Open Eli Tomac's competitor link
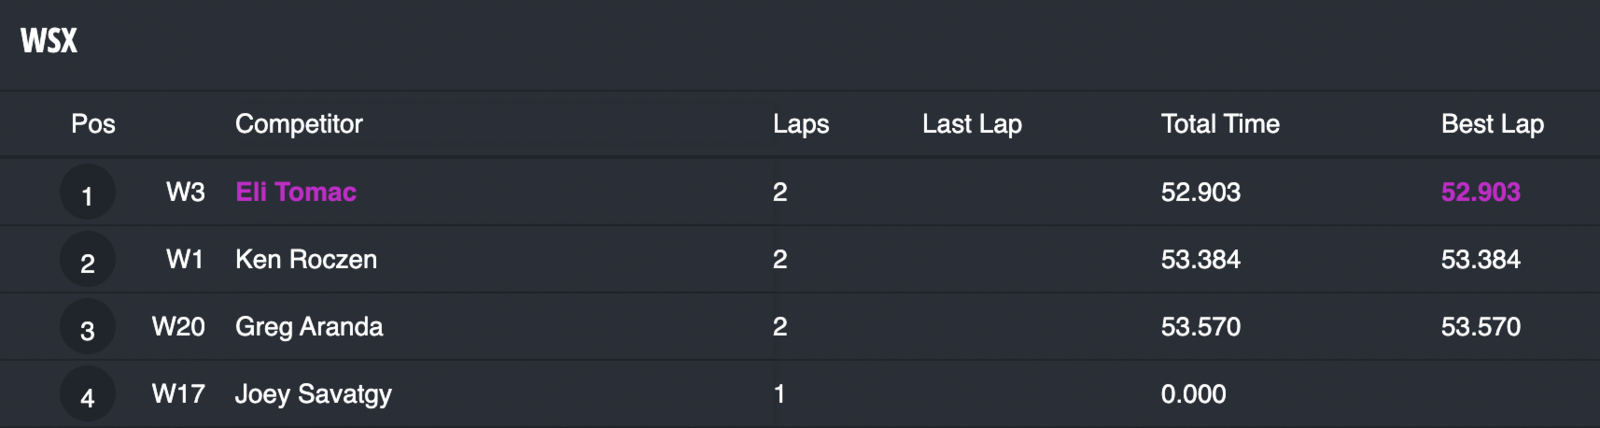 click(295, 192)
